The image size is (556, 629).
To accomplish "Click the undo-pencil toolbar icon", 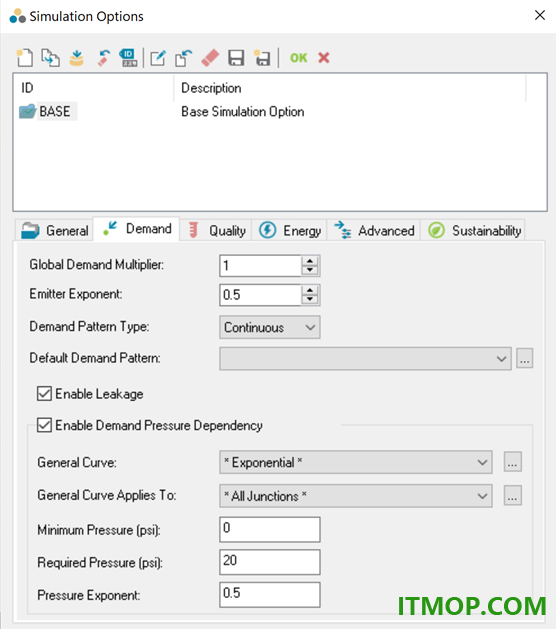I will click(103, 58).
